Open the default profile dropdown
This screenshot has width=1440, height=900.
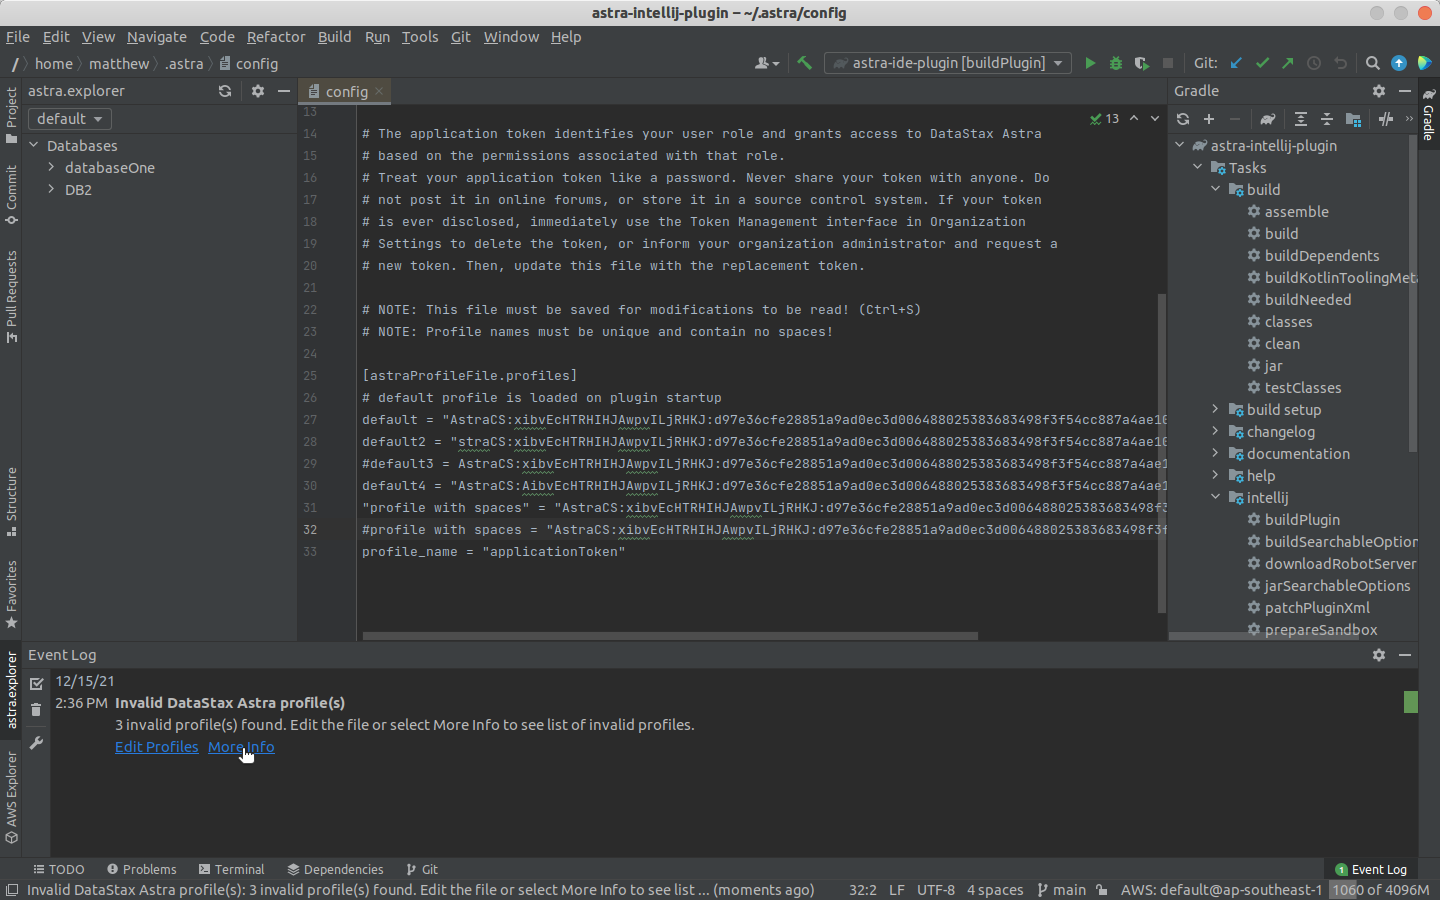(x=70, y=119)
